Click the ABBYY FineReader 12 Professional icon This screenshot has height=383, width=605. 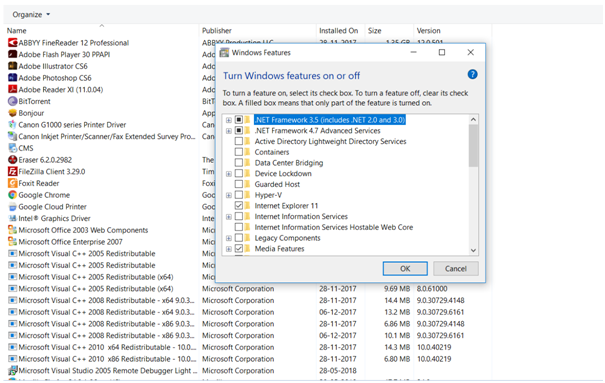13,42
